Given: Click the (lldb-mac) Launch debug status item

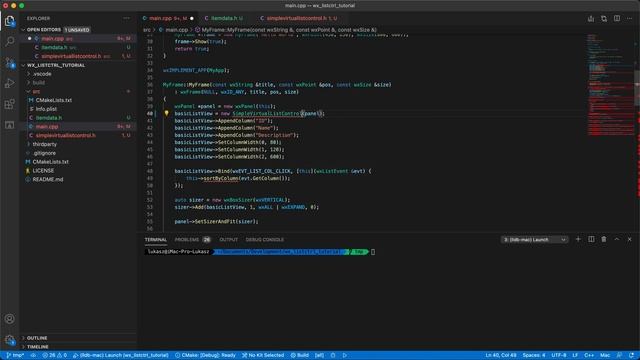Looking at the screenshot, I should (121, 355).
